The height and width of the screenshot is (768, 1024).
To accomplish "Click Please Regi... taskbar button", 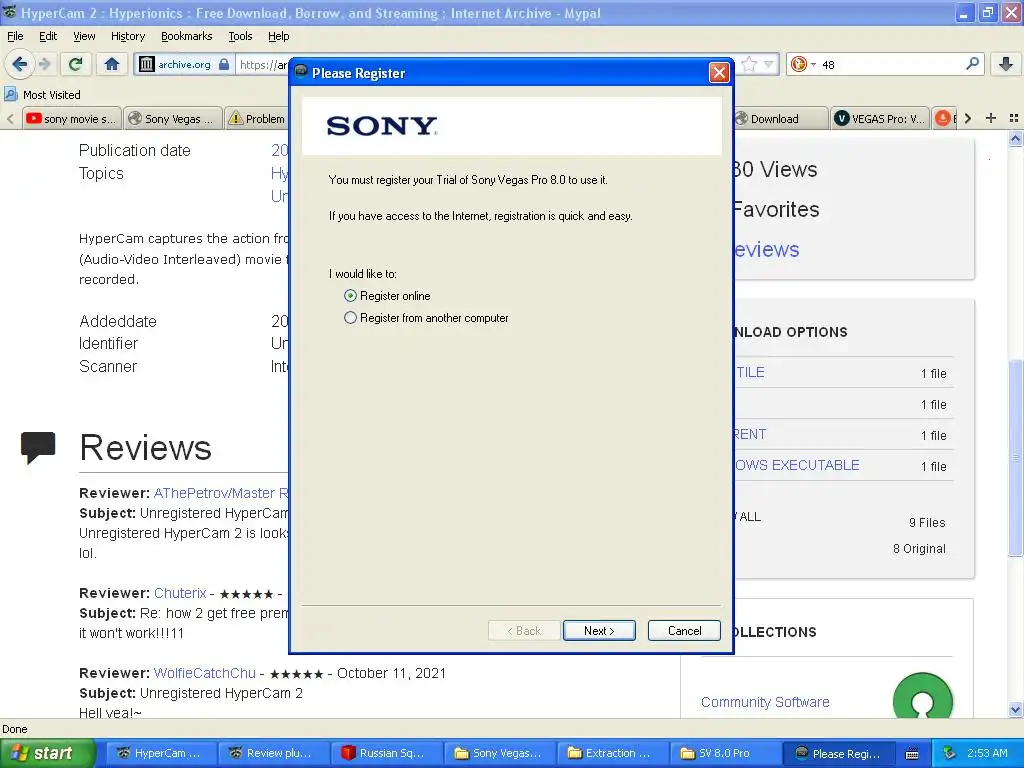I will 837,753.
